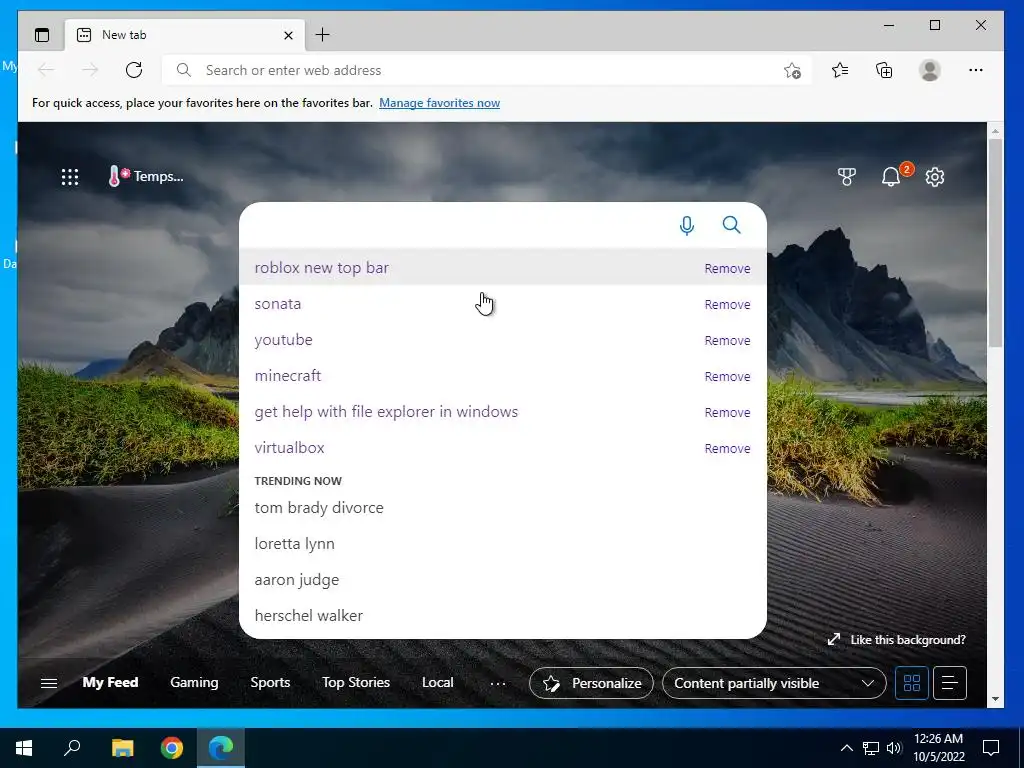This screenshot has height=768, width=1024.
Task: Open the app launcher grid icon
Action: (x=70, y=176)
